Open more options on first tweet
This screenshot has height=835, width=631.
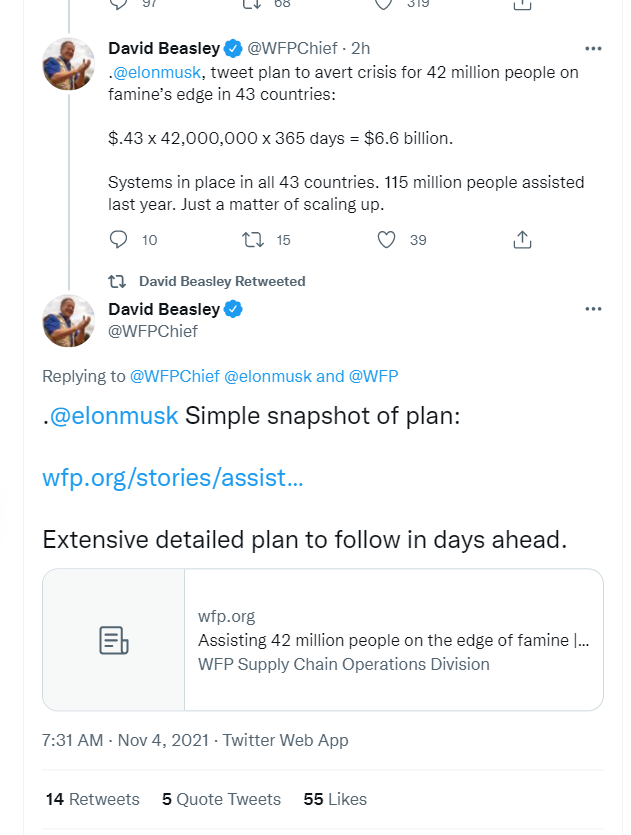tap(593, 48)
